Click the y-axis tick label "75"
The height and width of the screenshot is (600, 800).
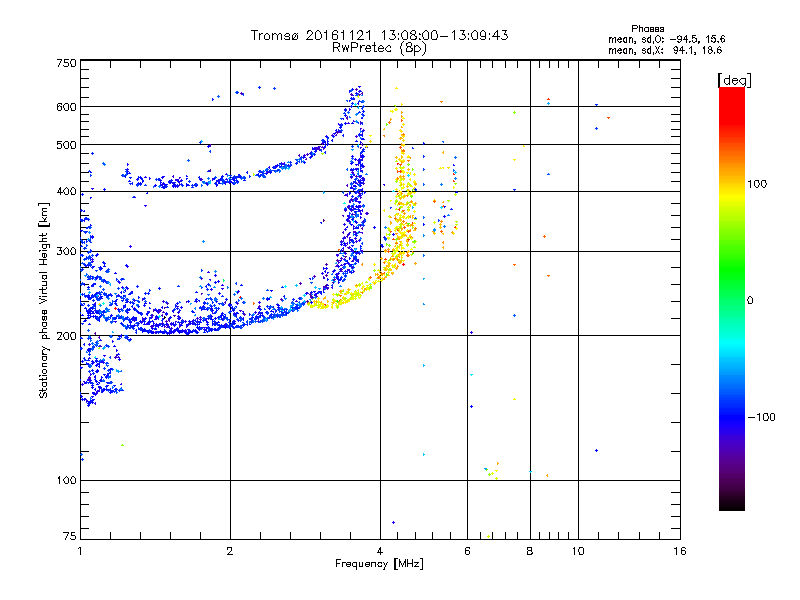[69, 536]
